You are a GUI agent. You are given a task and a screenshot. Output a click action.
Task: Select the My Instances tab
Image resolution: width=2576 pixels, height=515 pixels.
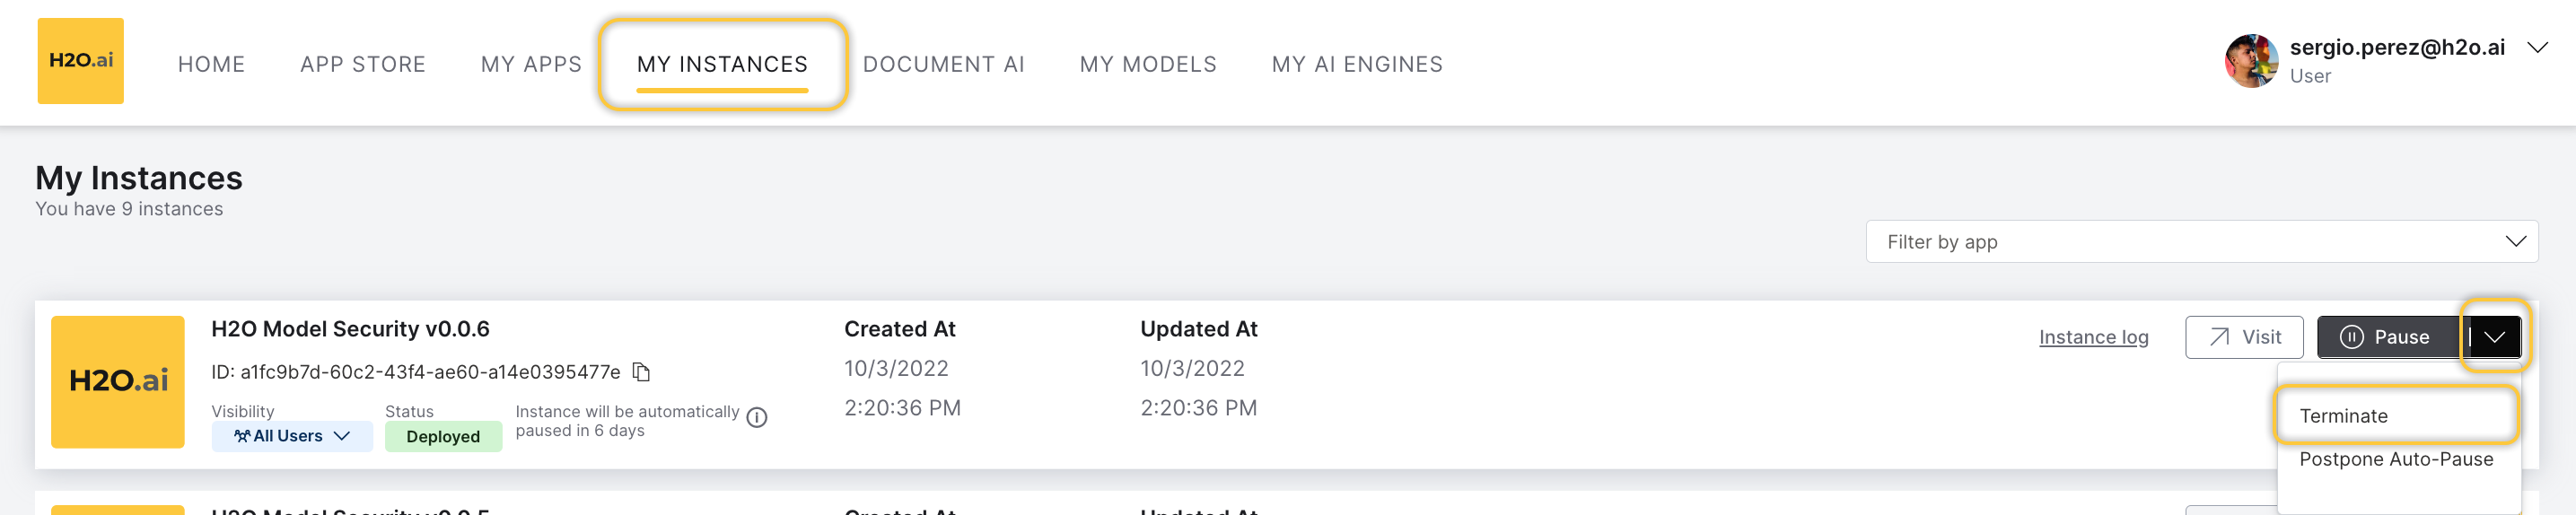[x=722, y=64]
